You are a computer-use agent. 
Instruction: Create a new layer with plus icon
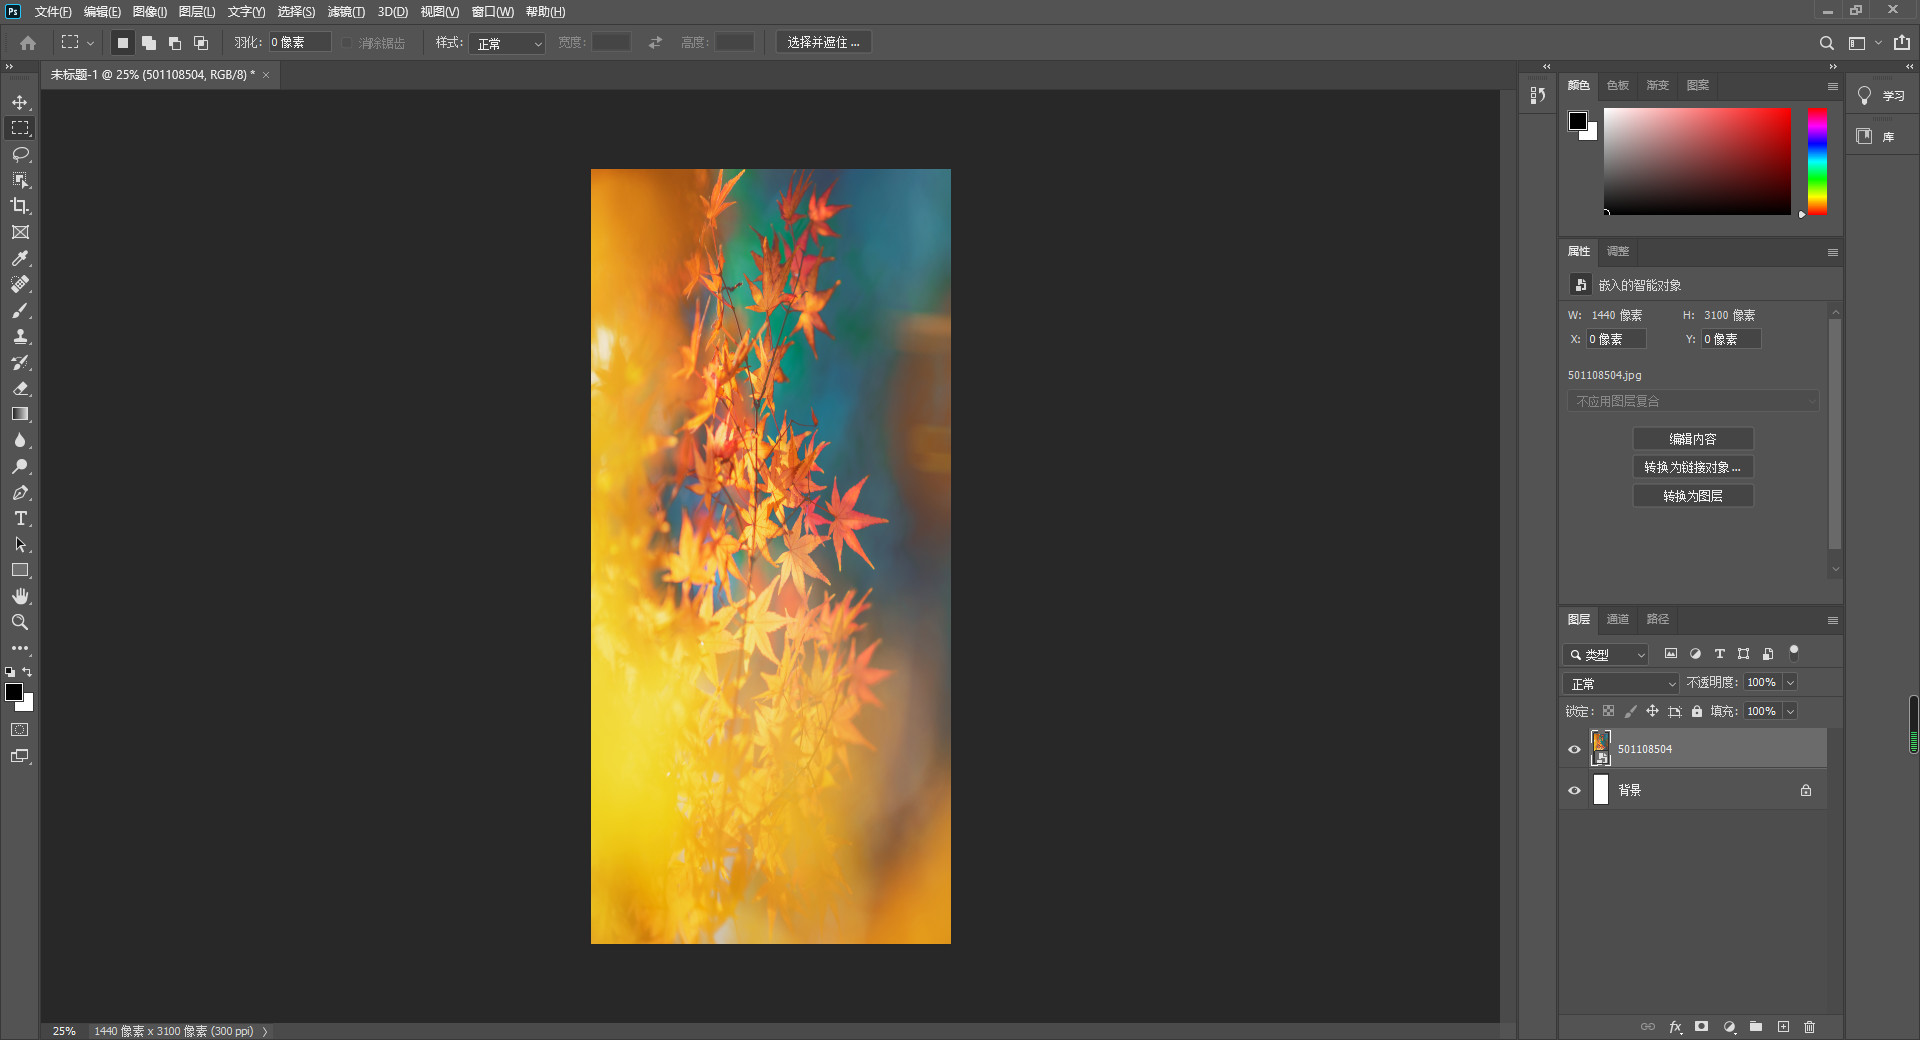point(1783,1027)
